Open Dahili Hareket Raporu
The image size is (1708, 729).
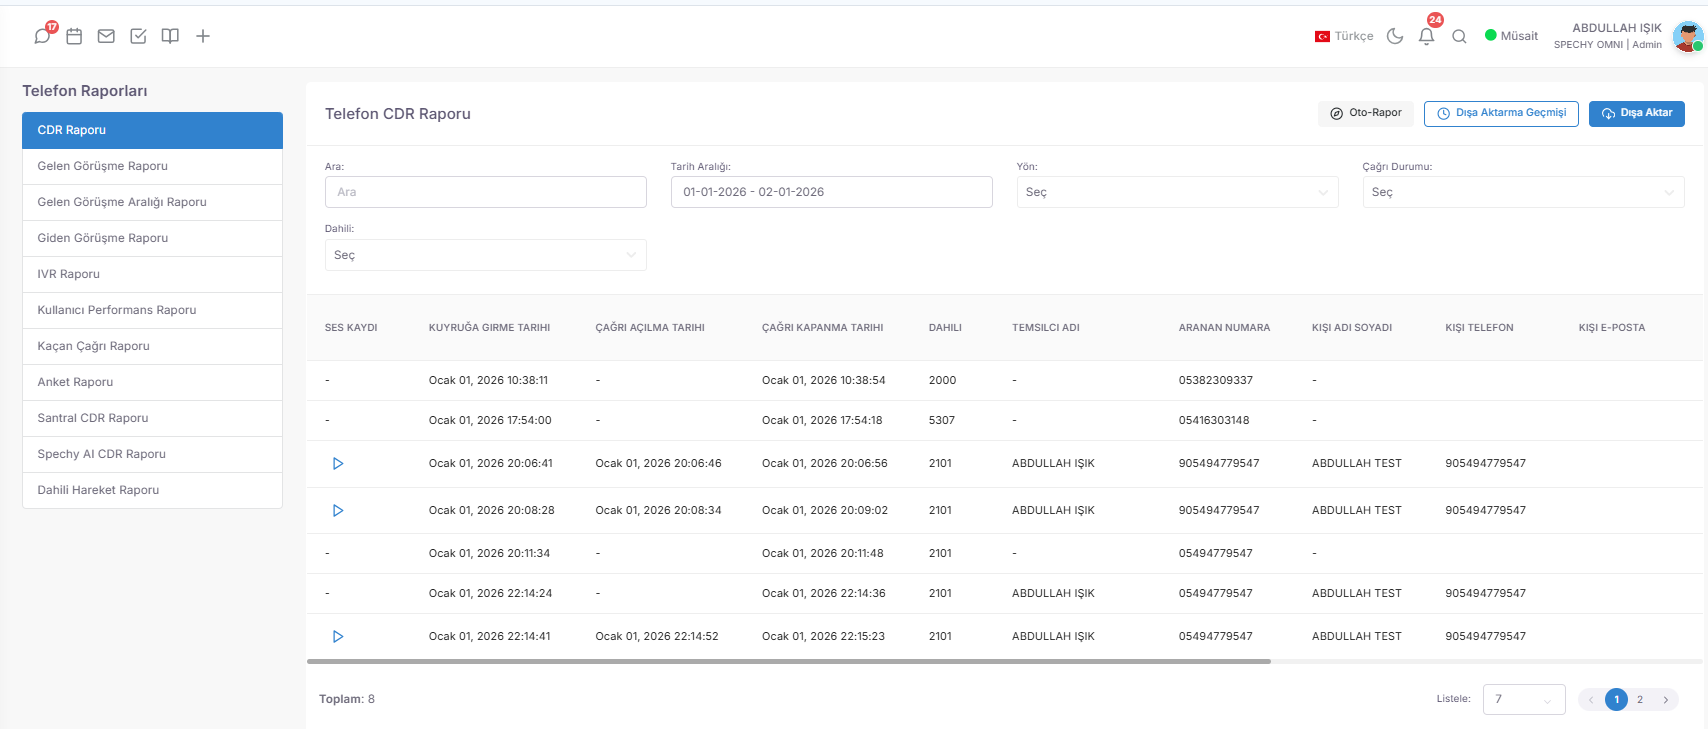tap(152, 490)
